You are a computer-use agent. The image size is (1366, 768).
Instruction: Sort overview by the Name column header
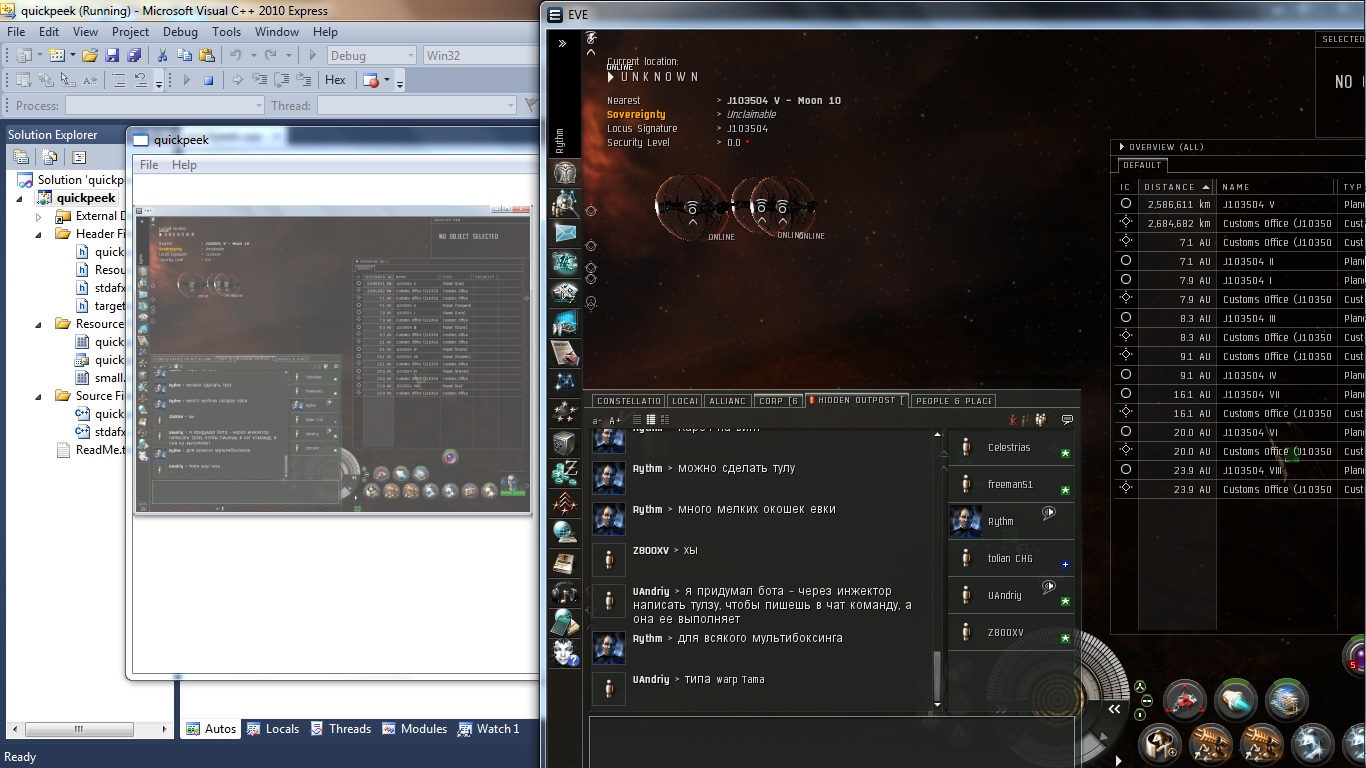1275,187
